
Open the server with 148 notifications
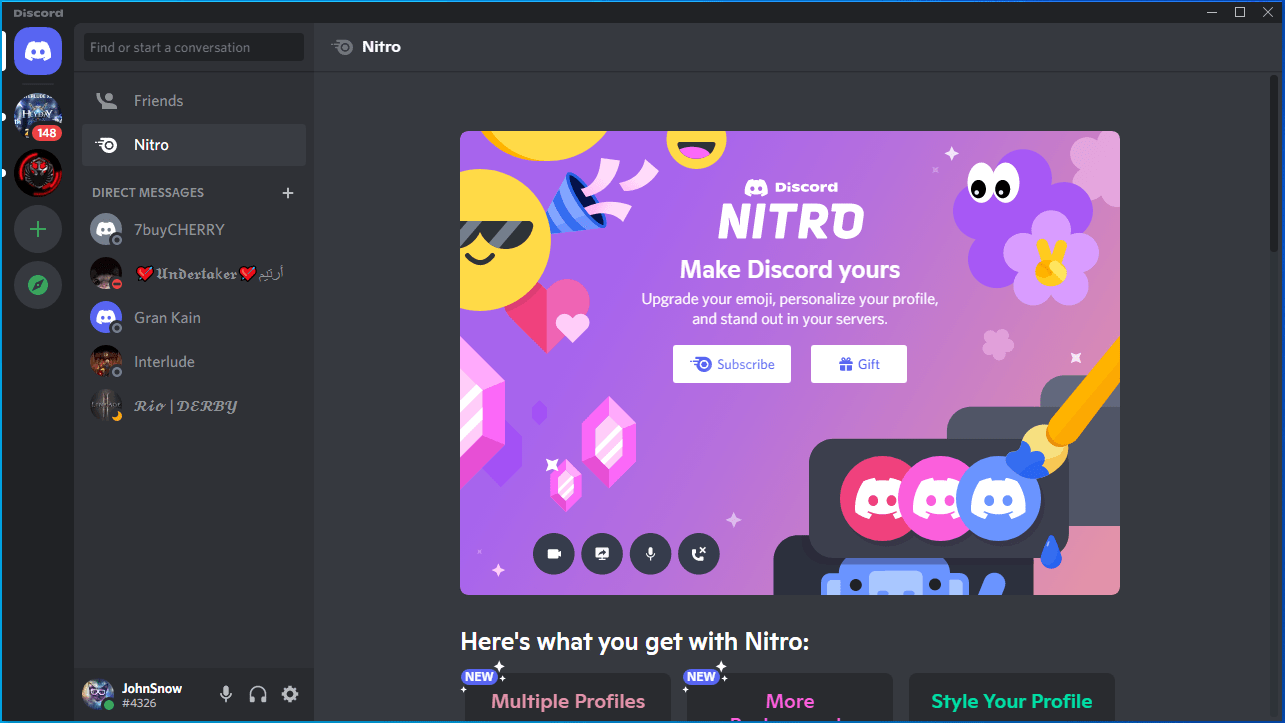38,117
